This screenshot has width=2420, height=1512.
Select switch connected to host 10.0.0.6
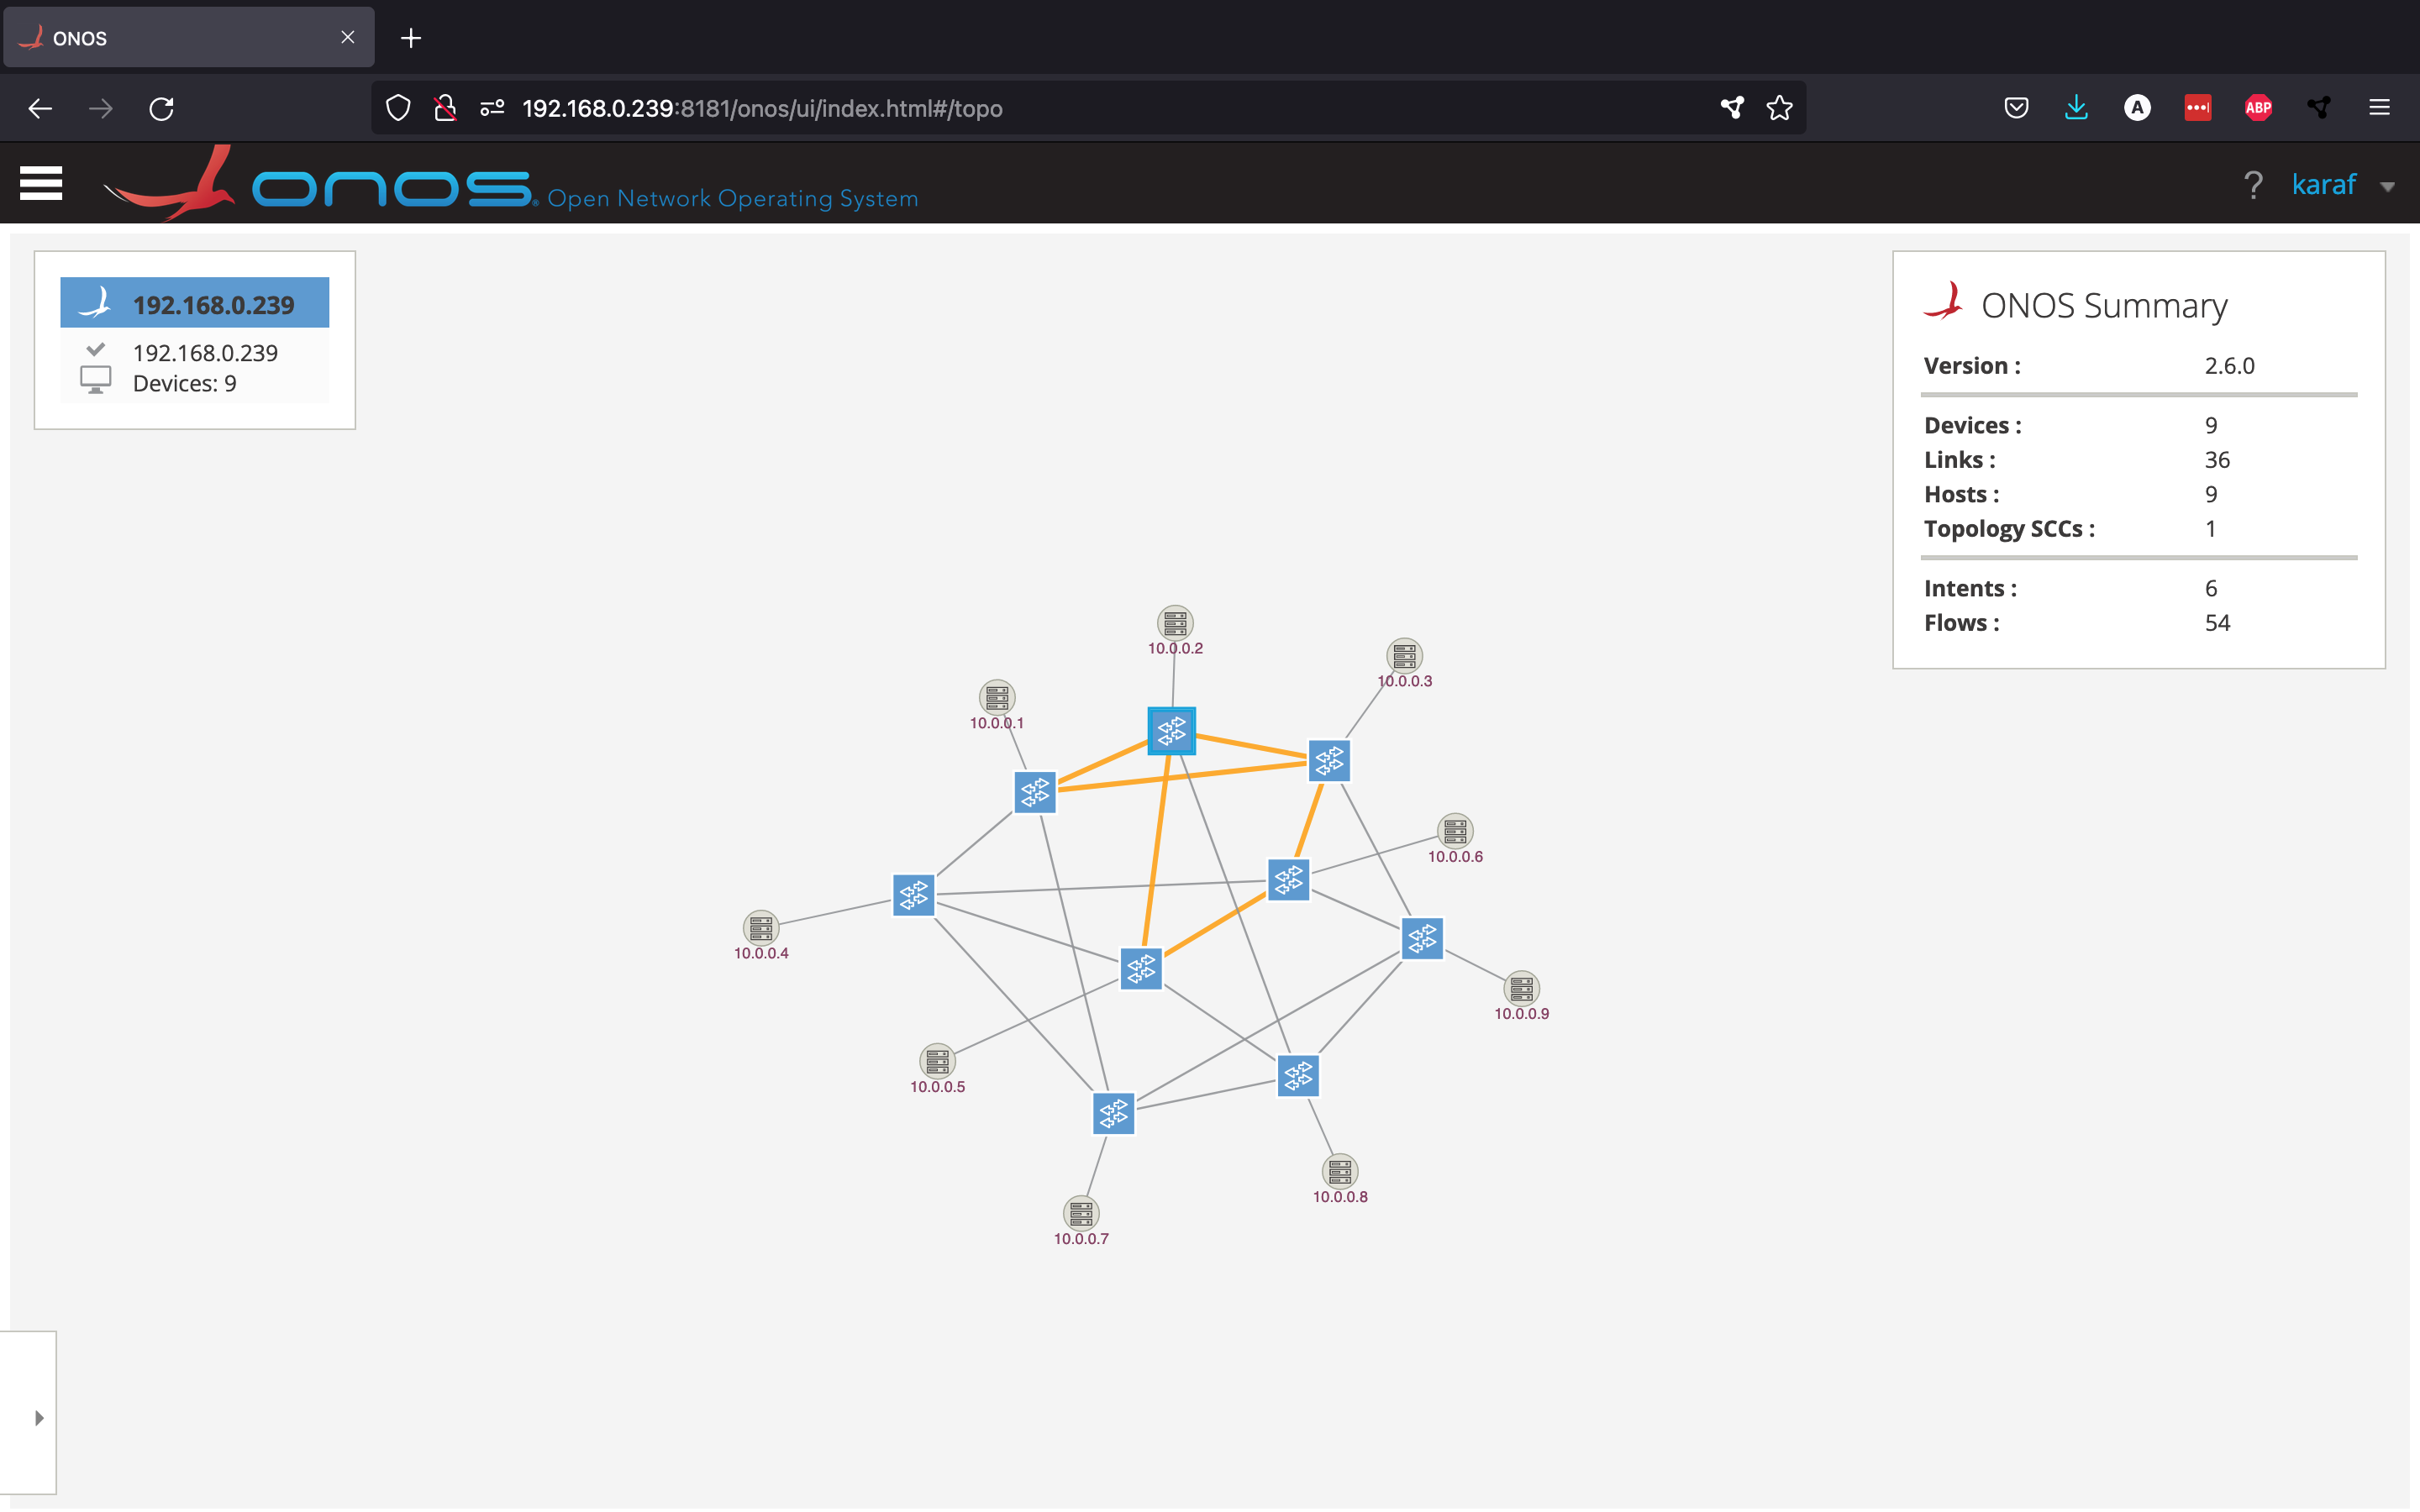pos(1288,879)
